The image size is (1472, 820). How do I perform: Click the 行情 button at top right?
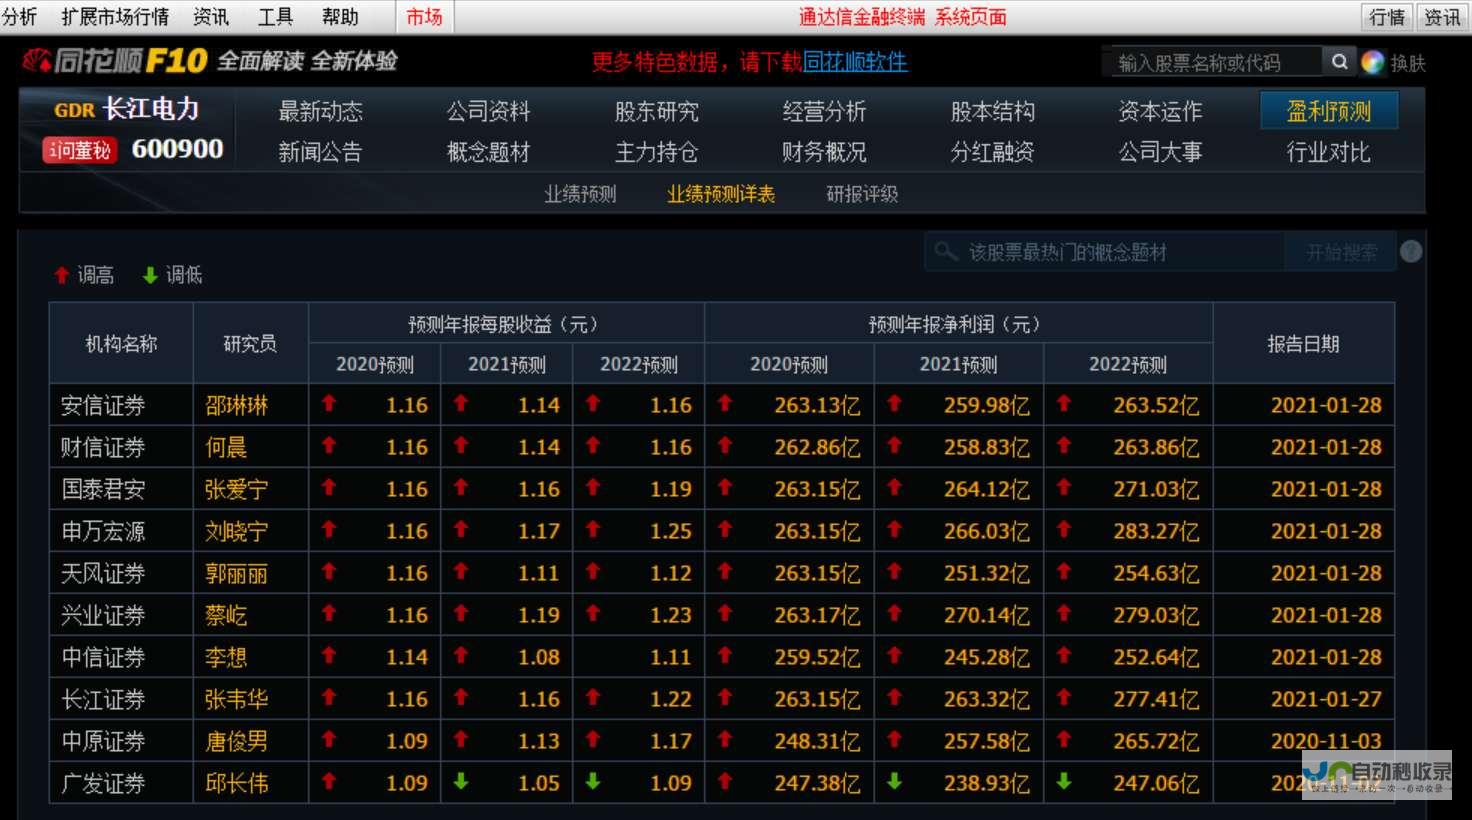pos(1387,17)
